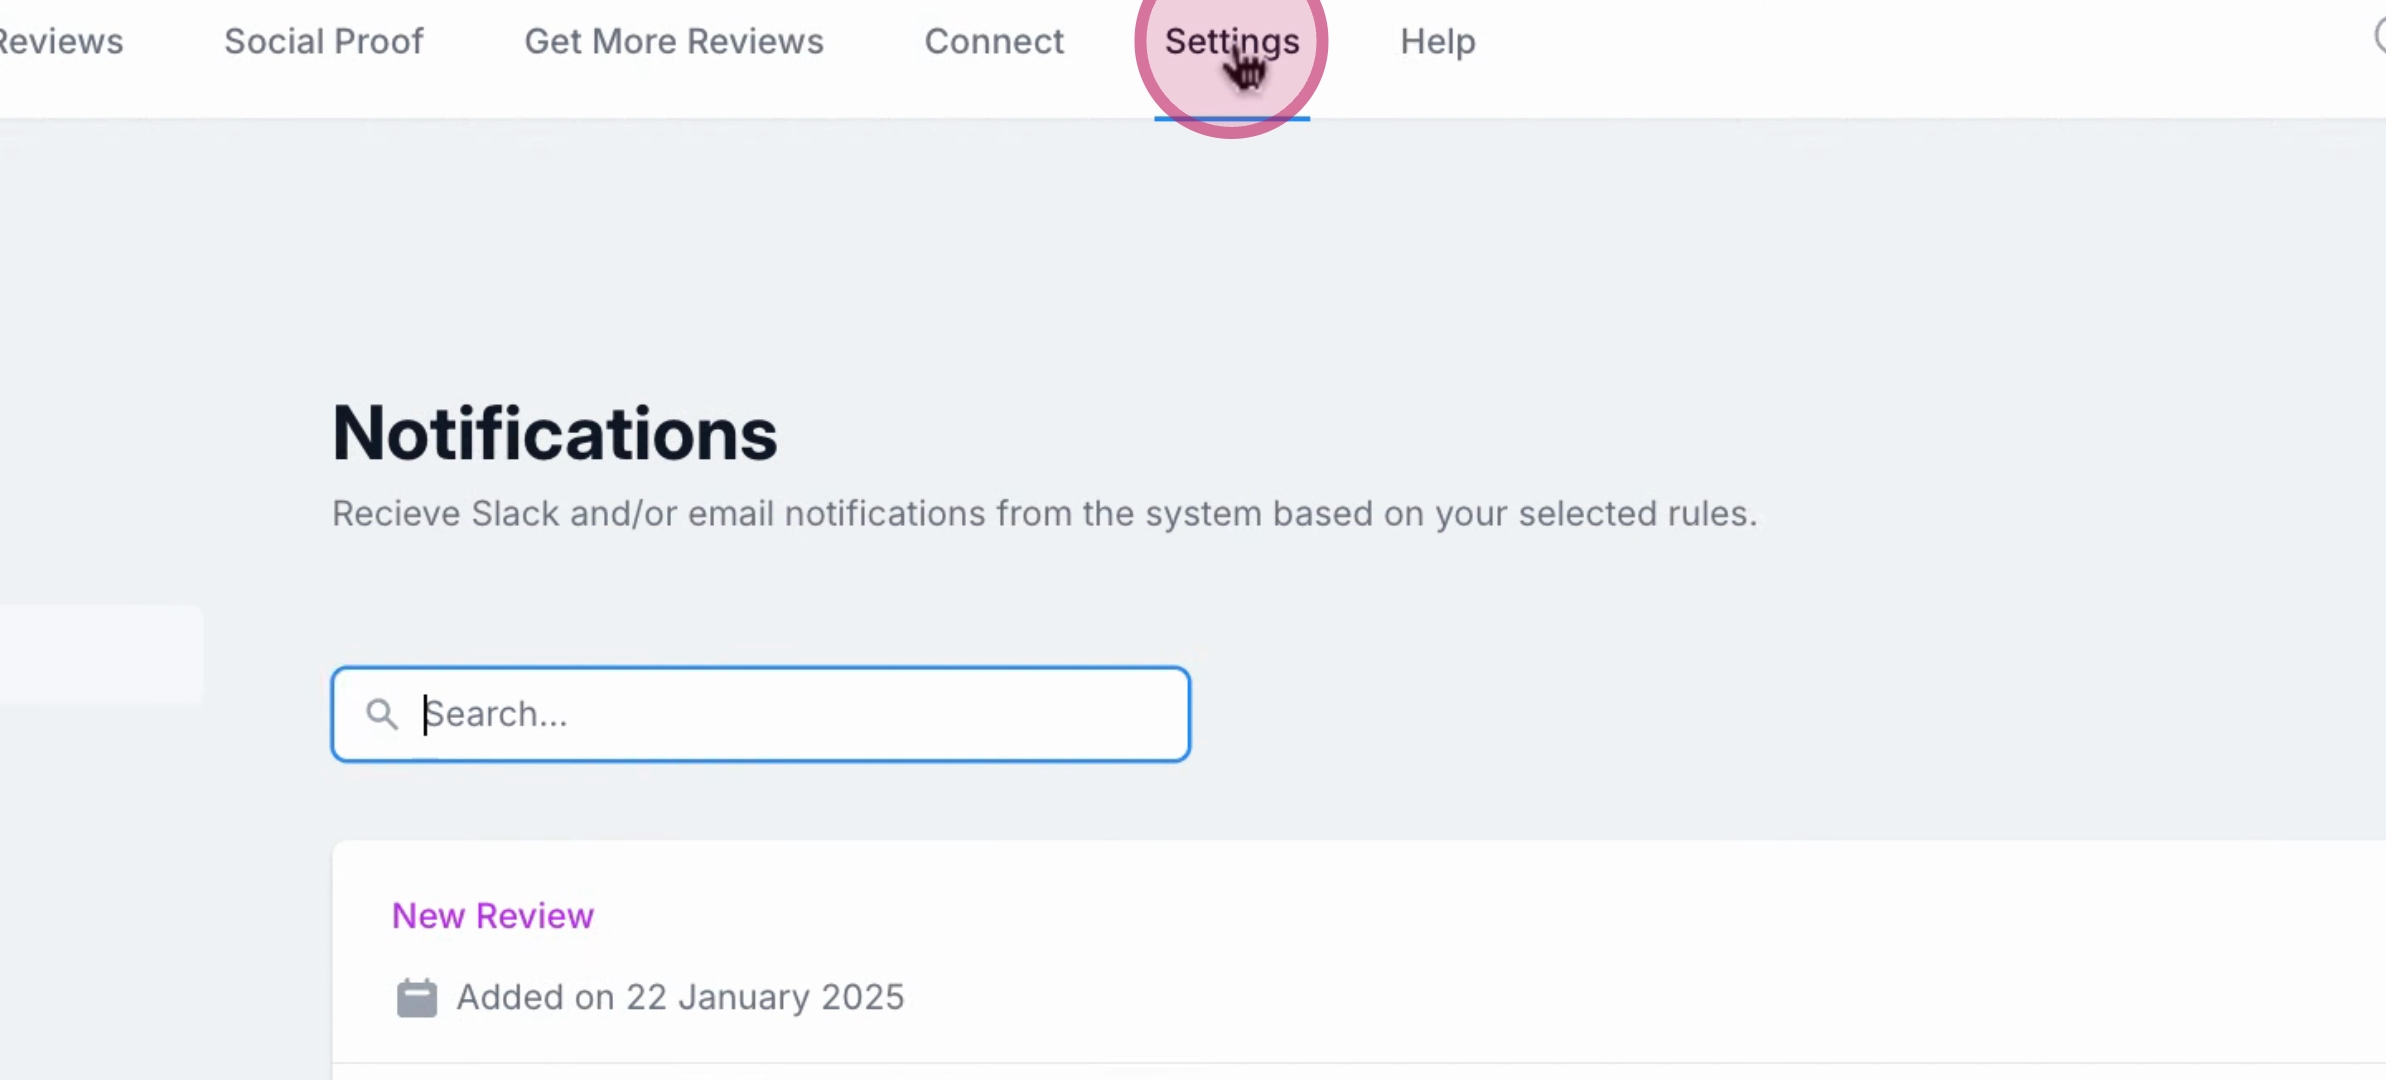Image resolution: width=2386 pixels, height=1080 pixels.
Task: Select the highlighted left sidebar item
Action: pyautogui.click(x=100, y=654)
